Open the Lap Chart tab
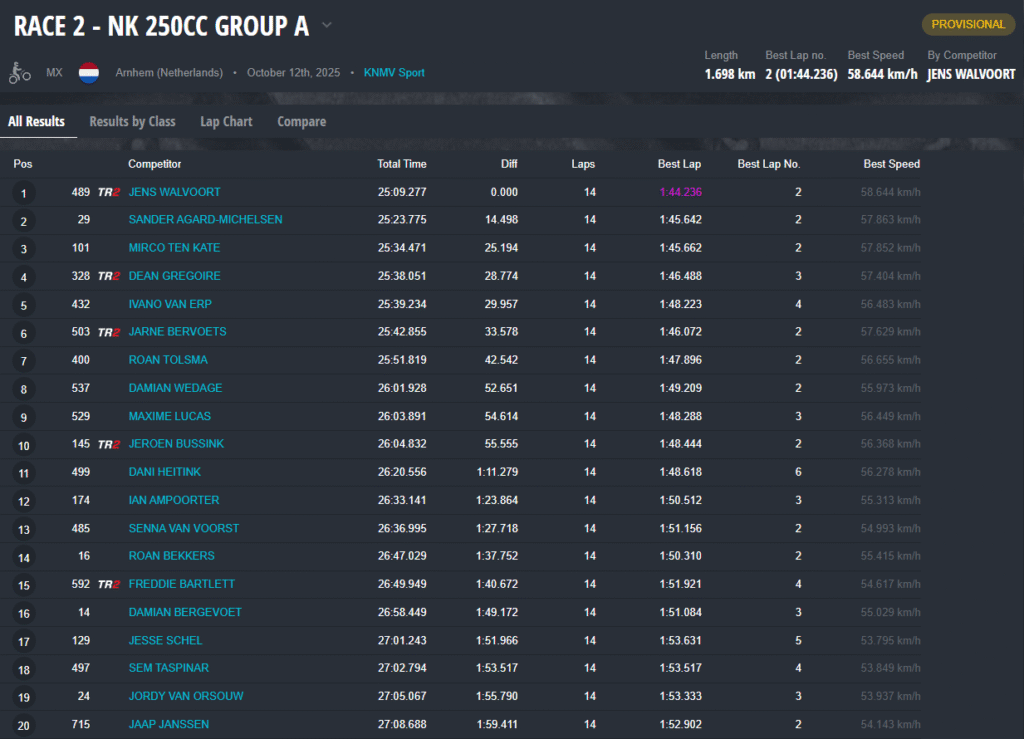 click(226, 122)
